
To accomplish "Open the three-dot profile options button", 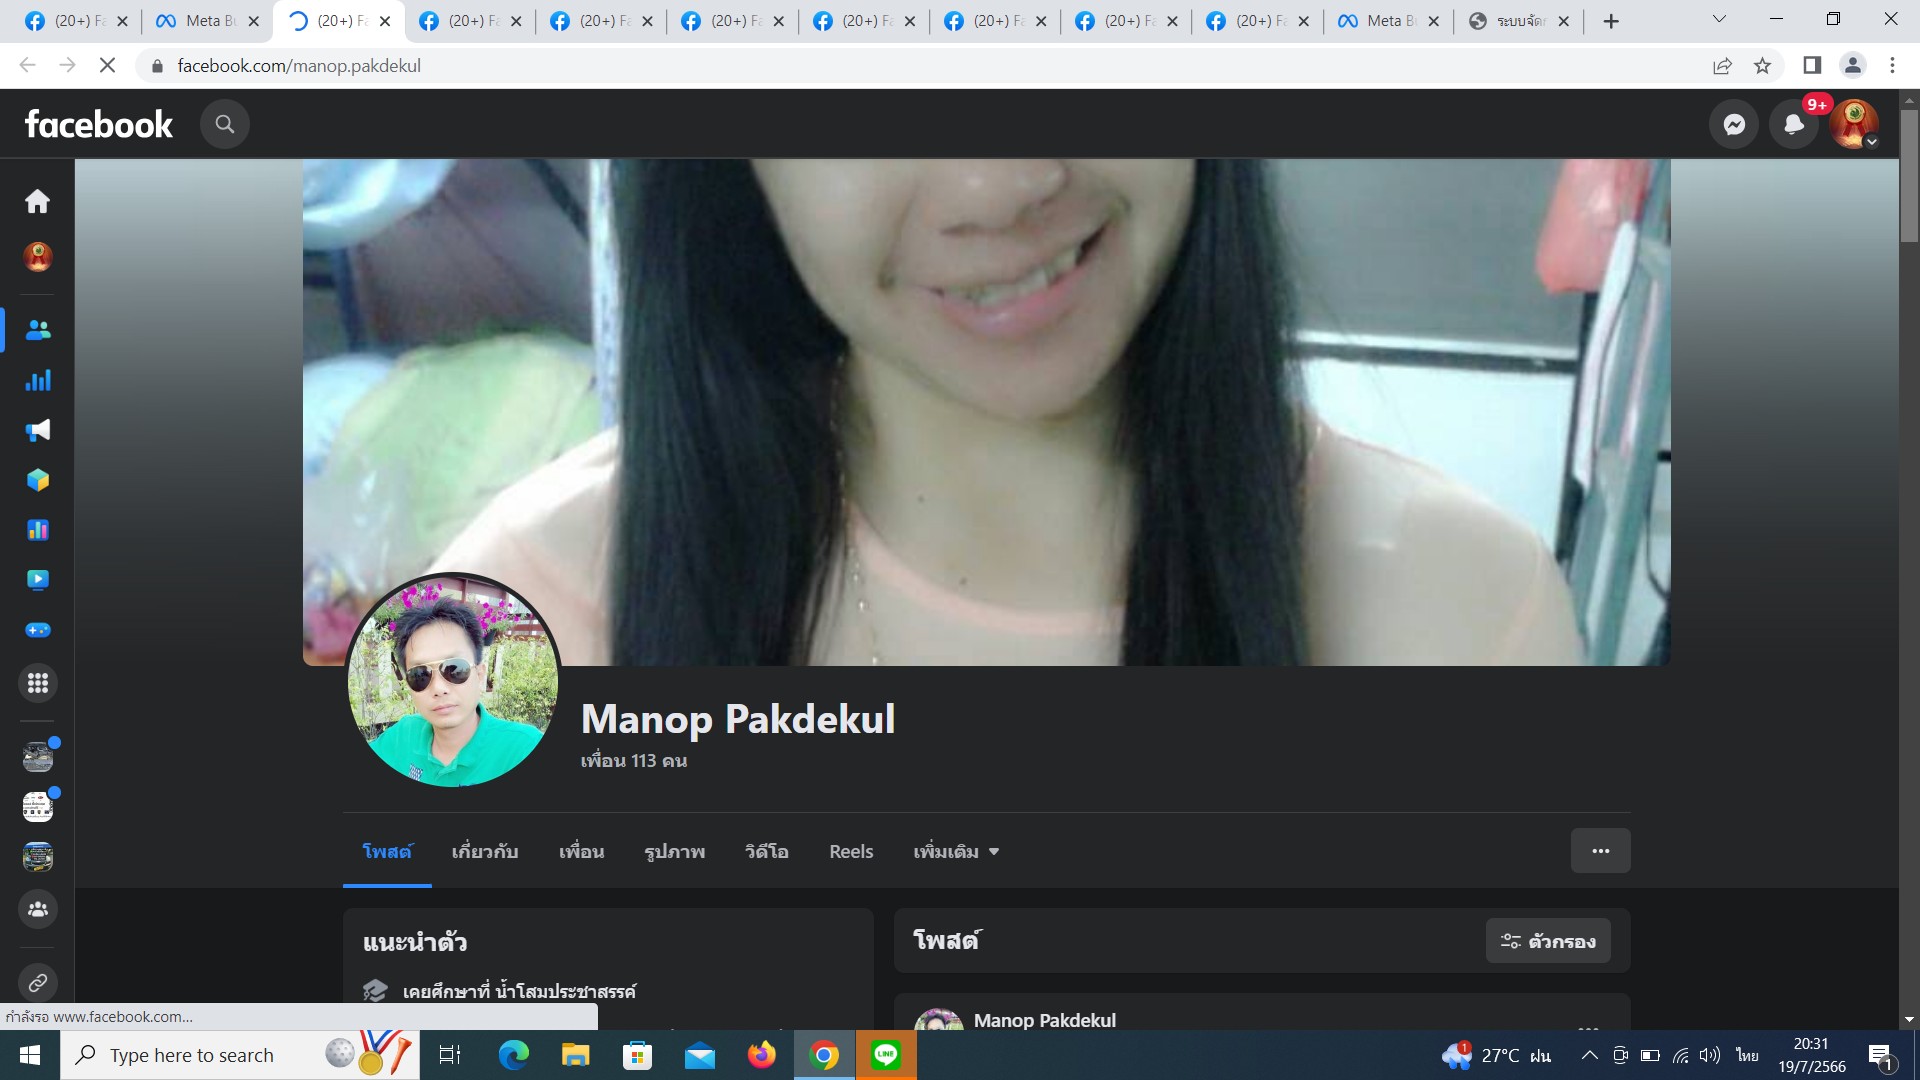I will (x=1600, y=851).
